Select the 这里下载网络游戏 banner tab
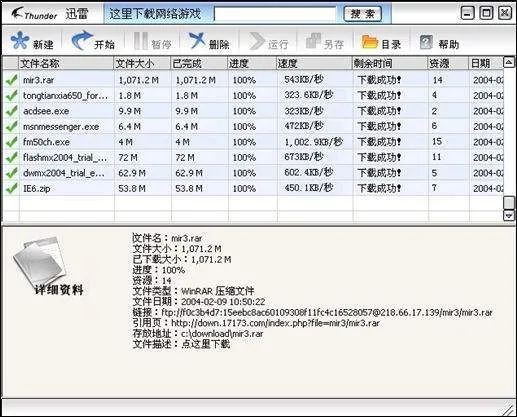This screenshot has height=417, width=517. [x=155, y=14]
